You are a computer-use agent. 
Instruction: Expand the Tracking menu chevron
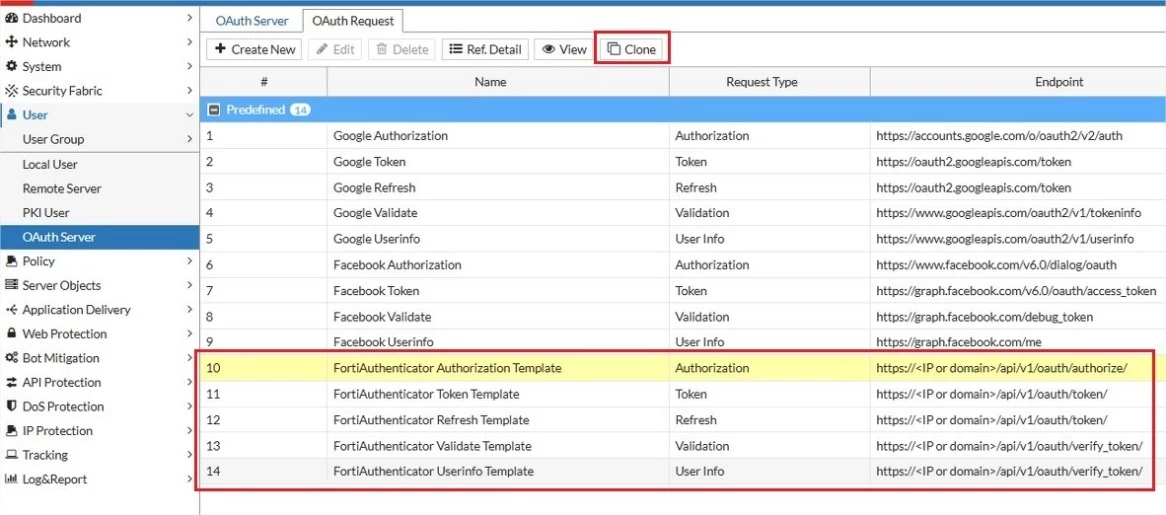(190, 455)
